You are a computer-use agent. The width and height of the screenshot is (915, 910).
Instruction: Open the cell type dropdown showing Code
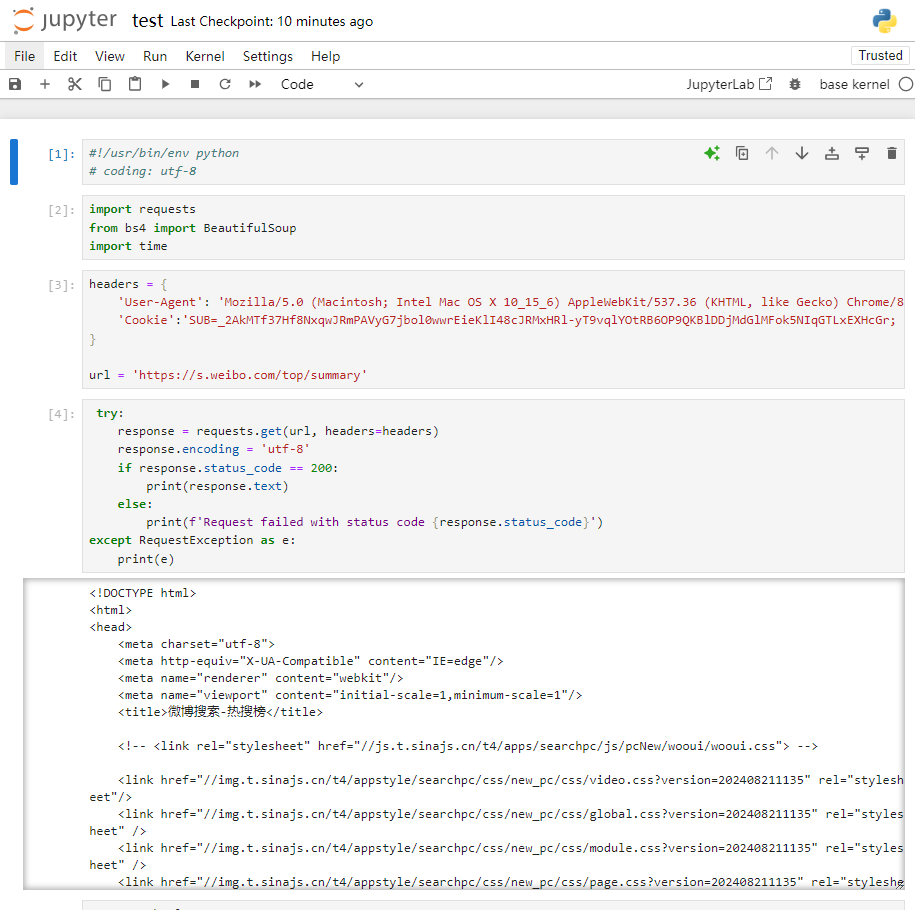coord(322,84)
